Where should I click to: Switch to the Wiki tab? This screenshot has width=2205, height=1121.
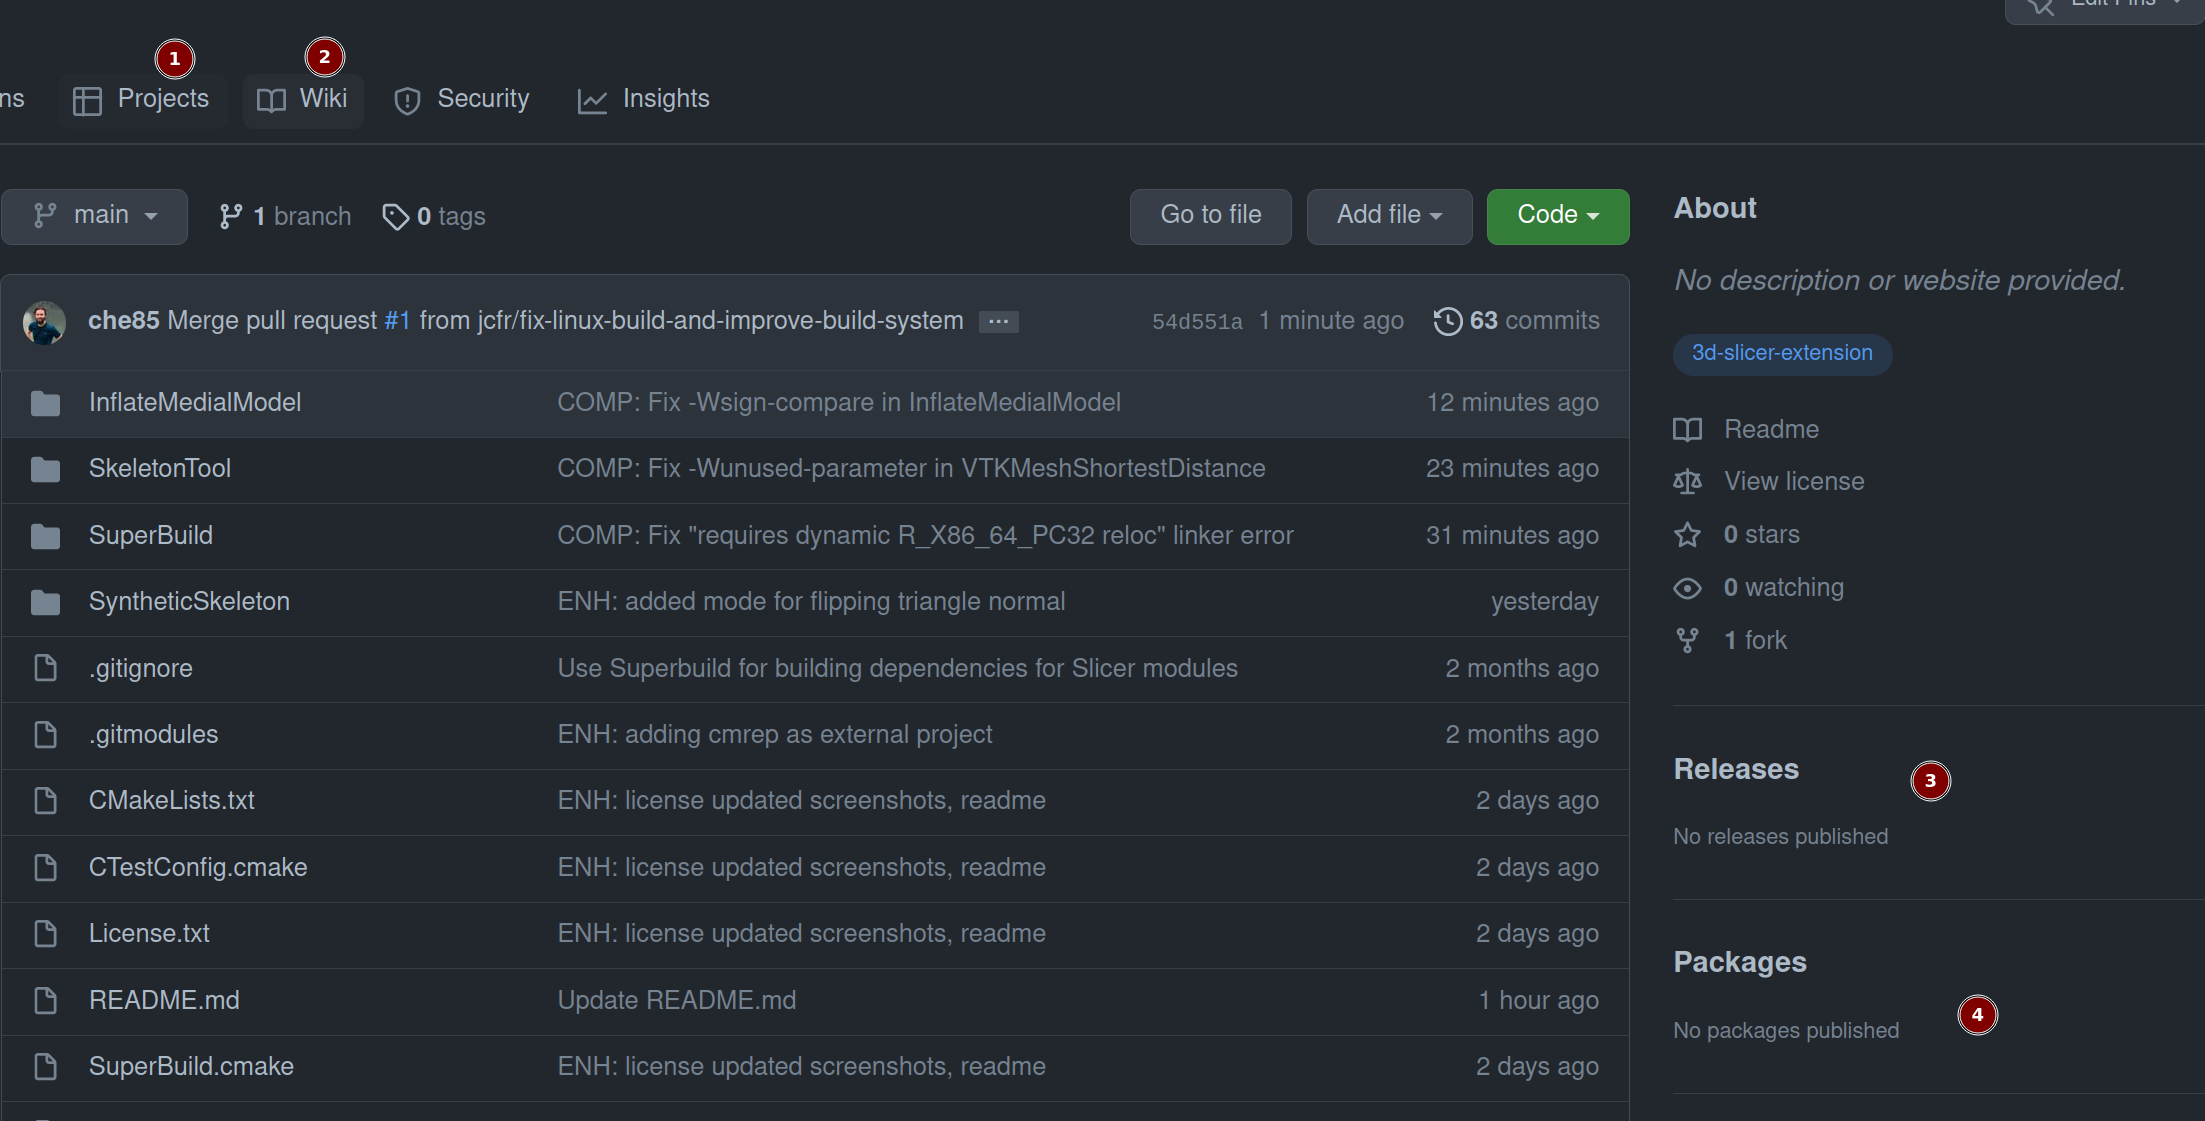(304, 100)
